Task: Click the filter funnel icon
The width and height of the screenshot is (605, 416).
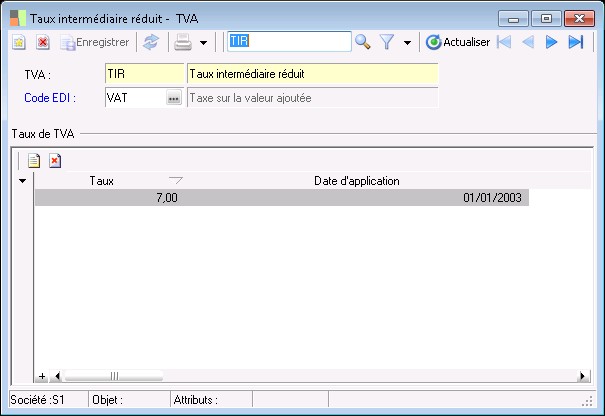Action: [x=387, y=42]
